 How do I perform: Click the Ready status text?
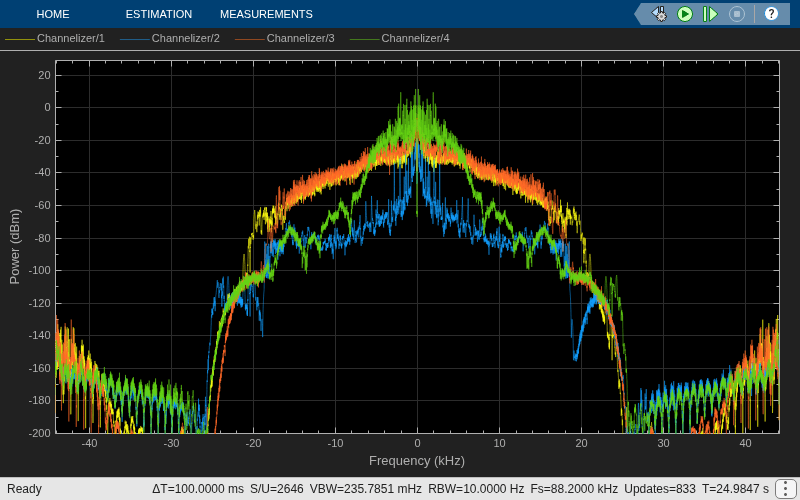point(24,489)
